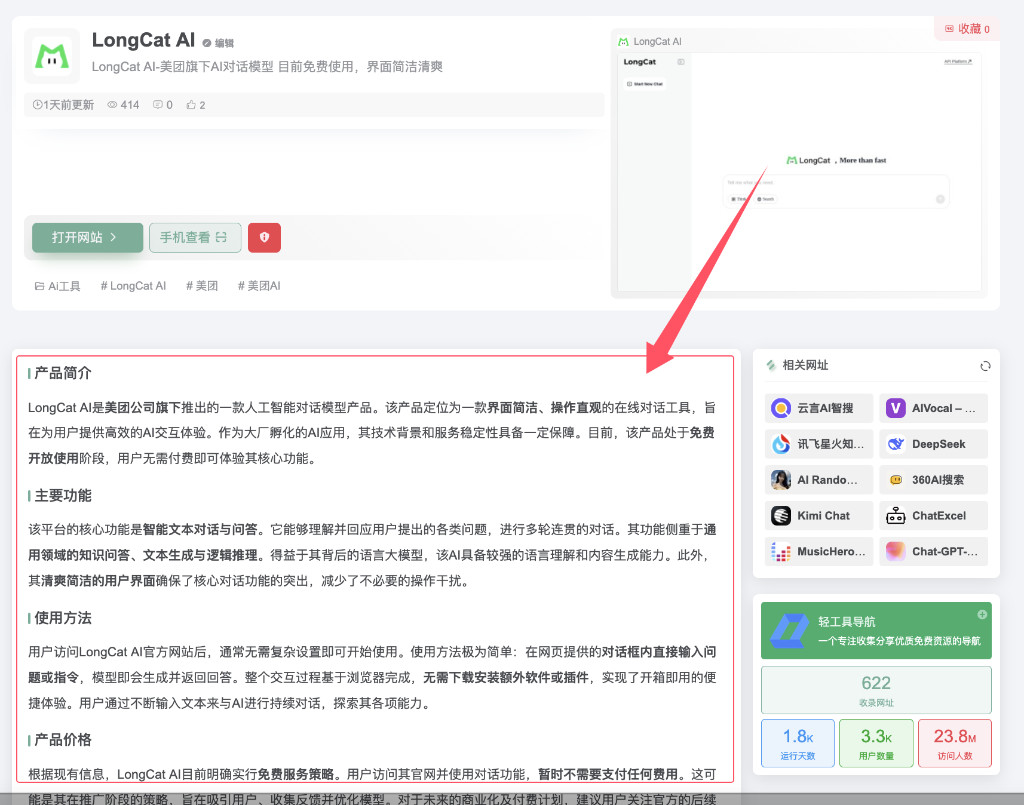
Task: Click the LongCat AI logo thumbnail
Action: click(x=51, y=57)
